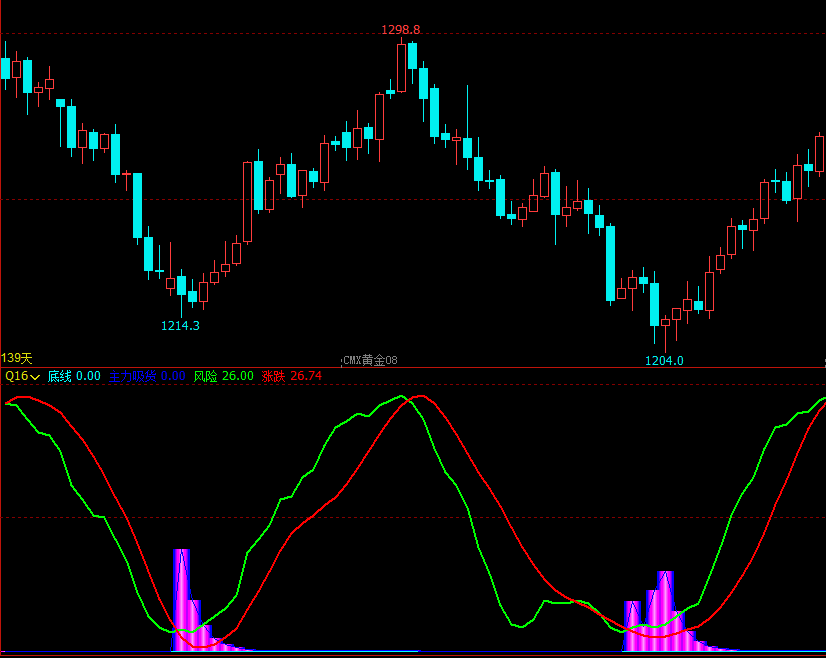Click the red divider between chart panels
Viewport: 826px width, 658px height.
[x=413, y=368]
